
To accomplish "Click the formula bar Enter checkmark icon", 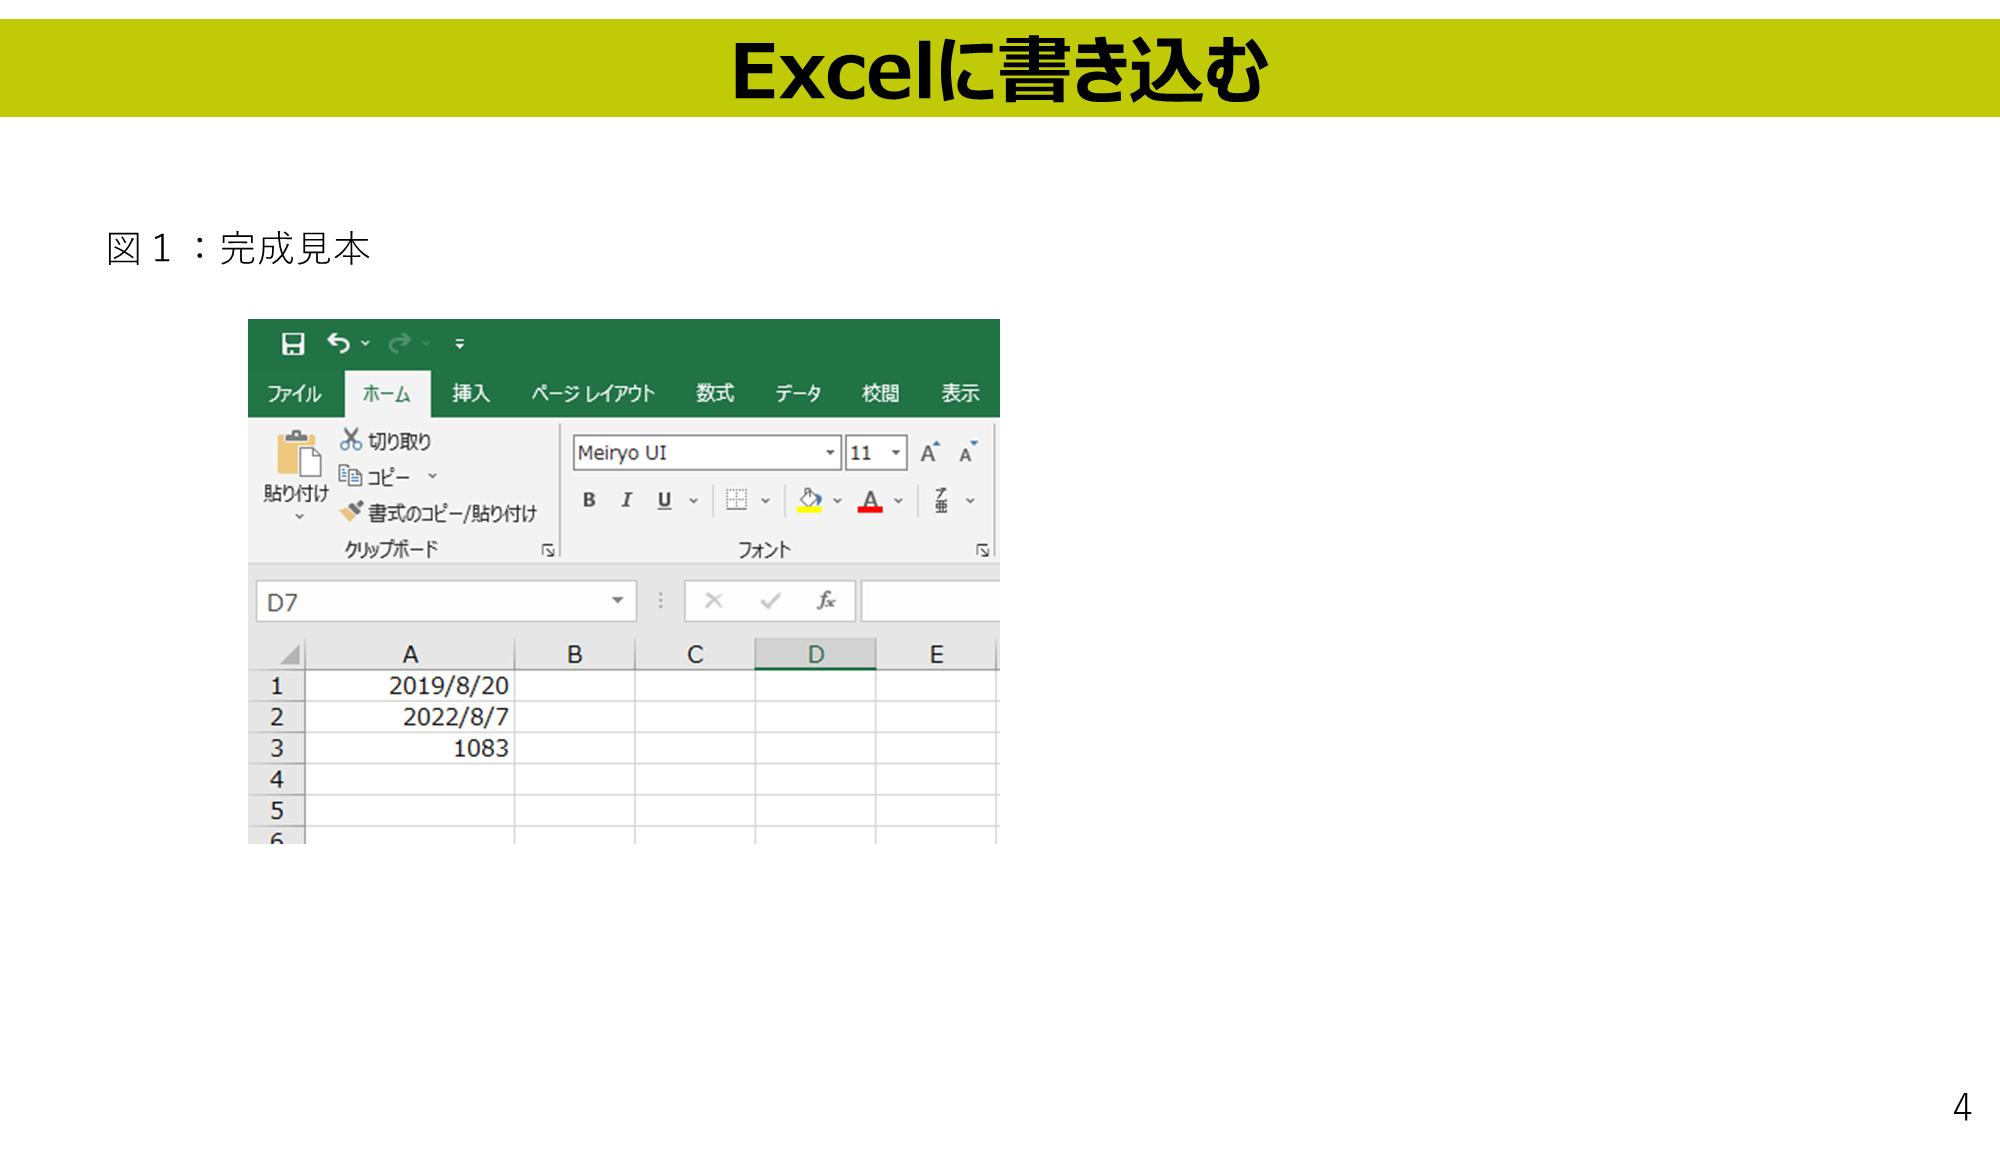I will click(x=770, y=601).
